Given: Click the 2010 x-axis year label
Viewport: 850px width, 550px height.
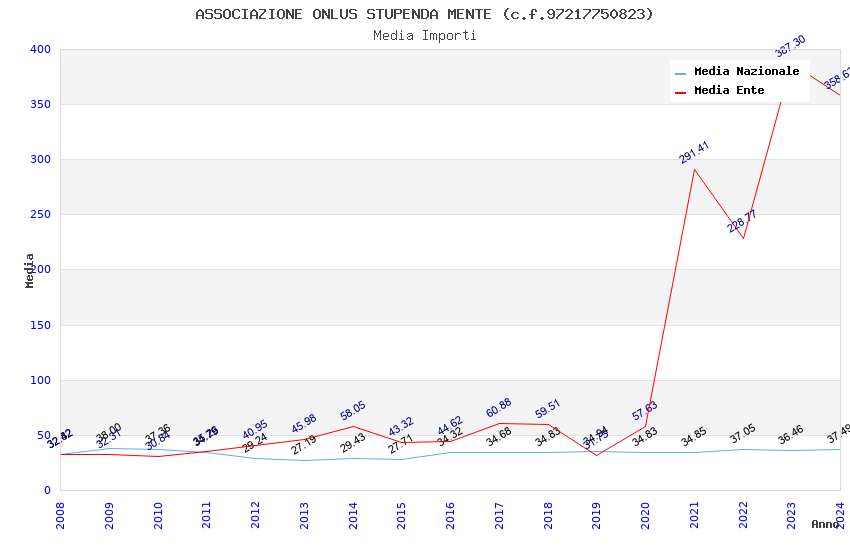Looking at the screenshot, I should point(158,515).
